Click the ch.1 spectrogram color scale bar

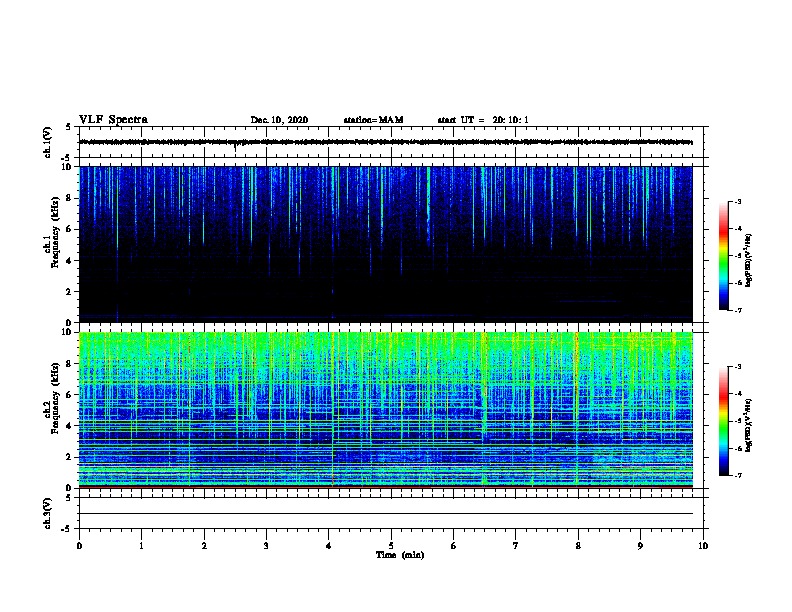[723, 256]
